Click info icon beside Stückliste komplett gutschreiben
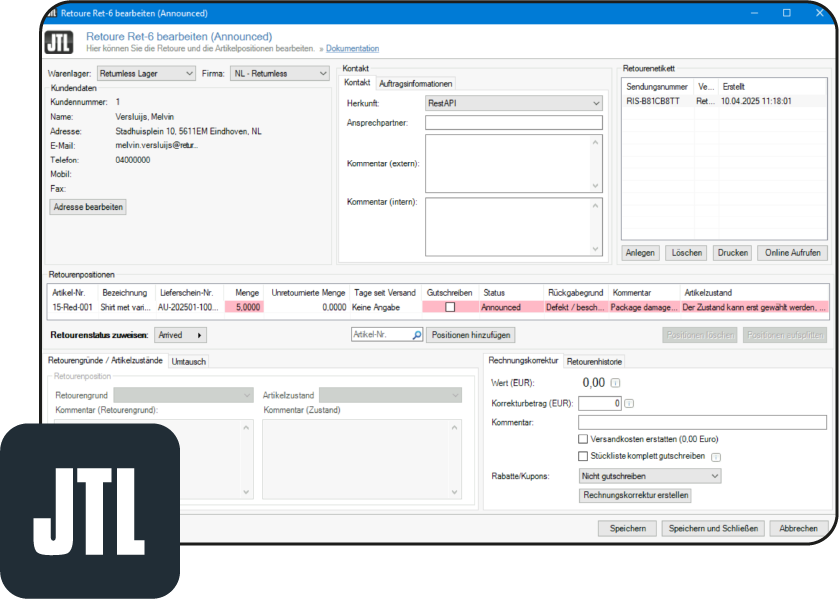The image size is (839, 599). 716,457
